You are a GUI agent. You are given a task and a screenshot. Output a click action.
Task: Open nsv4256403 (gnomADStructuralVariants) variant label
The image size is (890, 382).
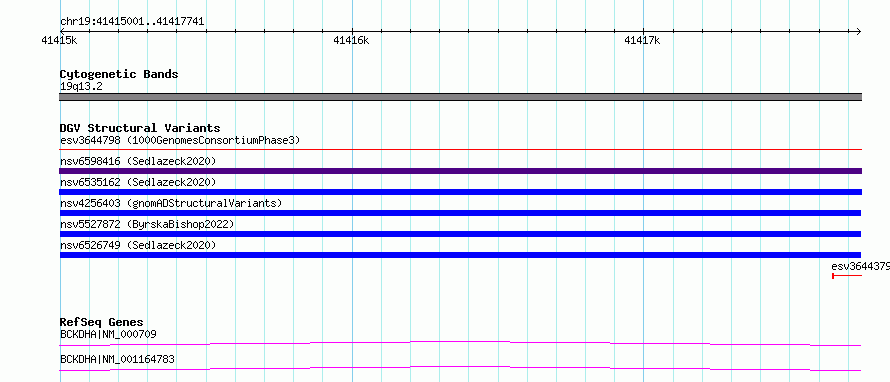tap(171, 203)
